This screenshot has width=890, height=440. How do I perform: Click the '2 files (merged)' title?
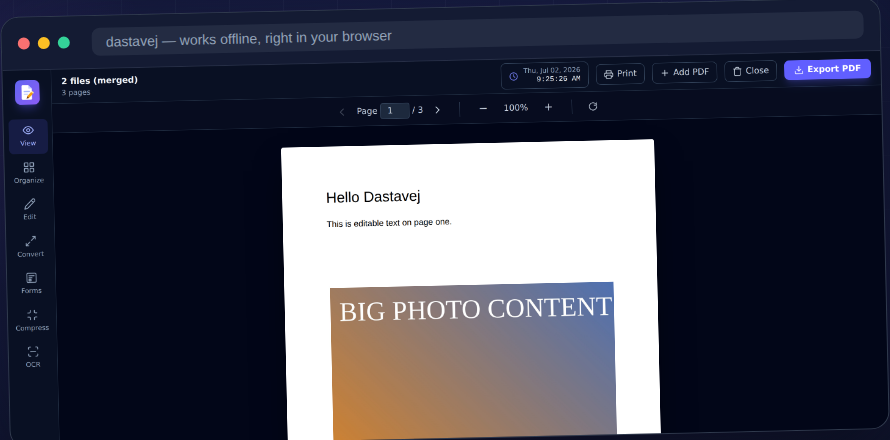click(x=99, y=81)
